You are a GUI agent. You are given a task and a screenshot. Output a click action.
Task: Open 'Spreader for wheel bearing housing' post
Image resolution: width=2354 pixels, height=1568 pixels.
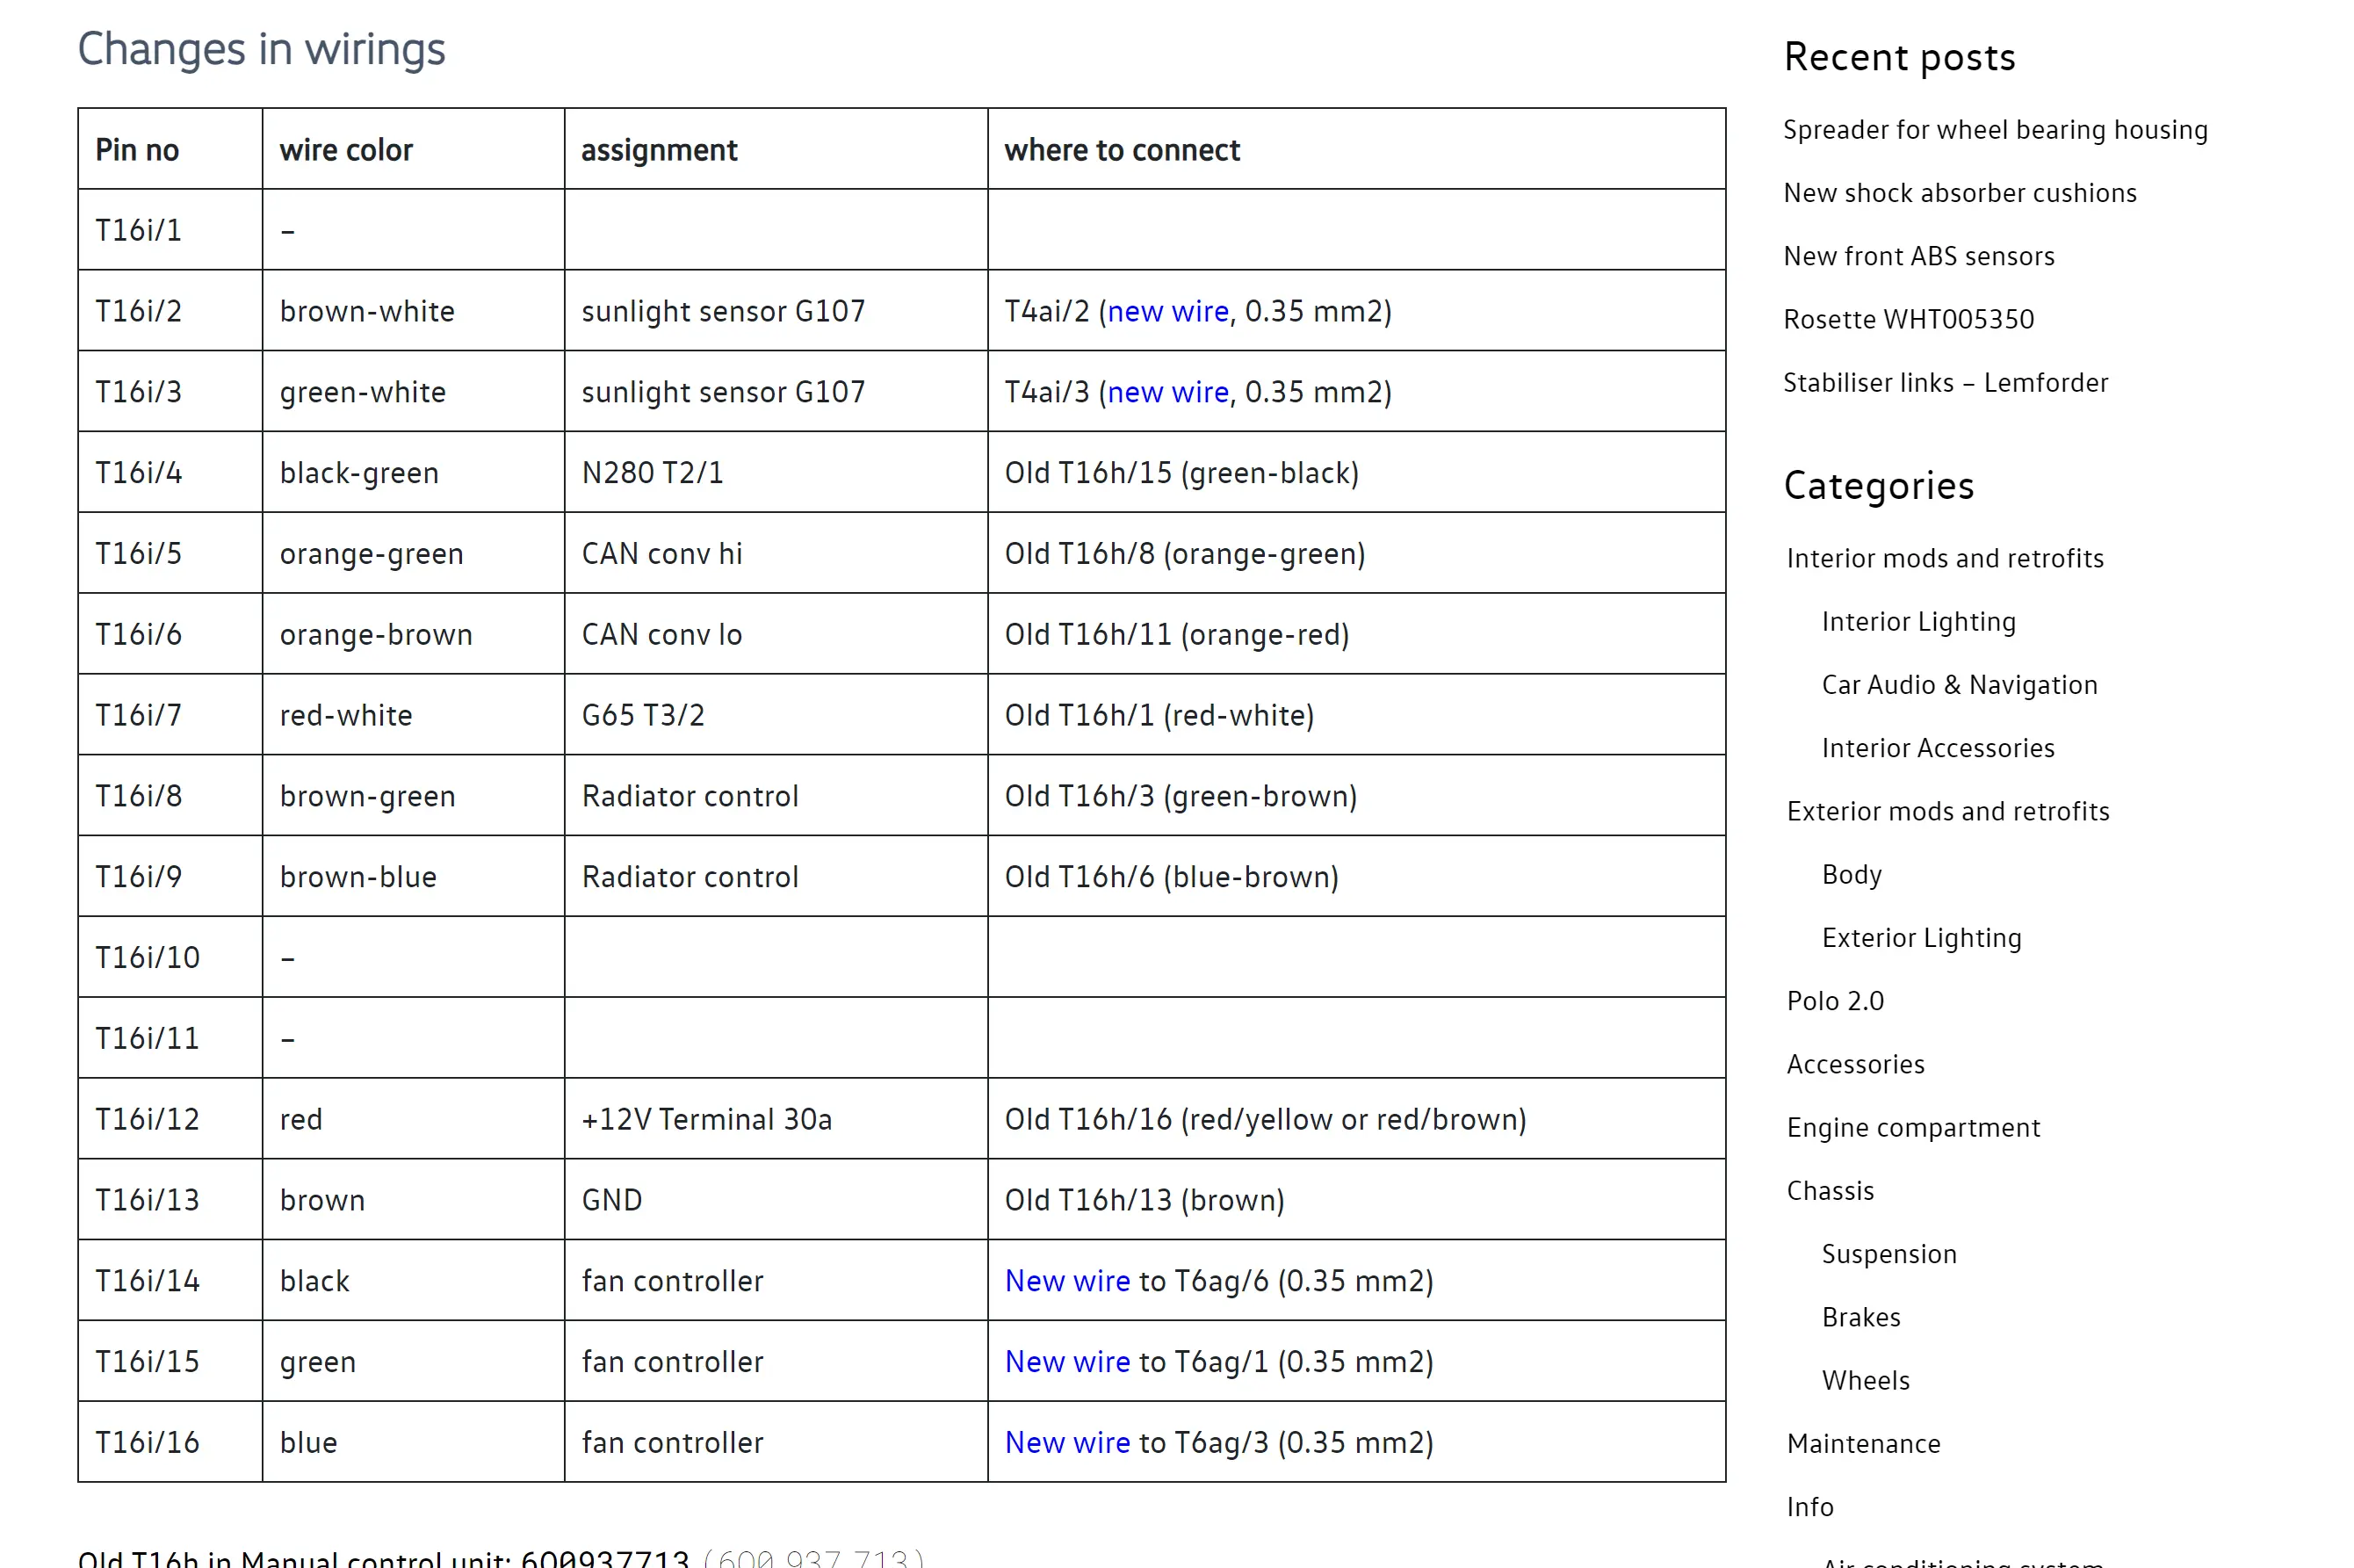(1994, 130)
